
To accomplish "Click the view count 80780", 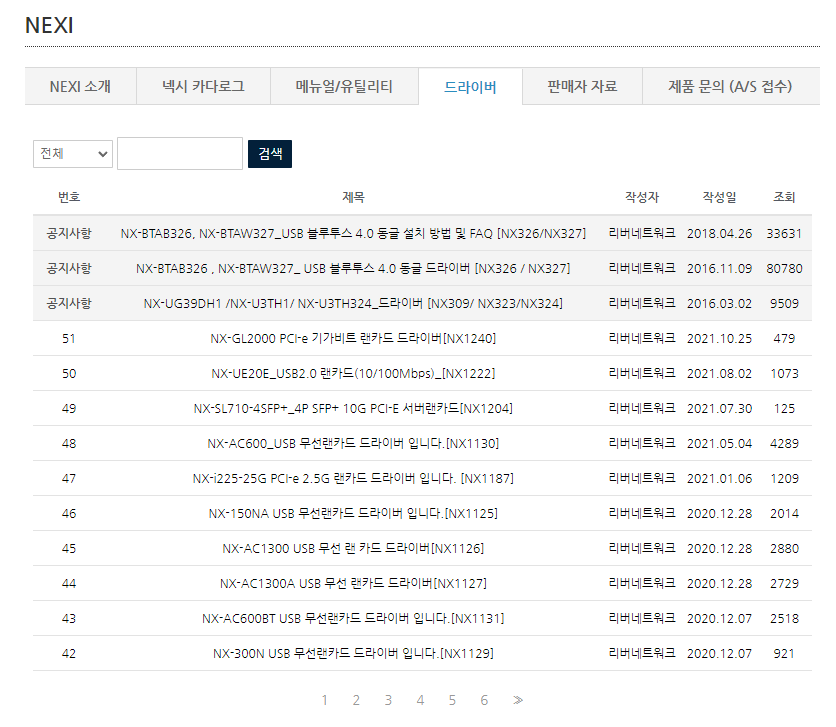I will pos(784,269).
